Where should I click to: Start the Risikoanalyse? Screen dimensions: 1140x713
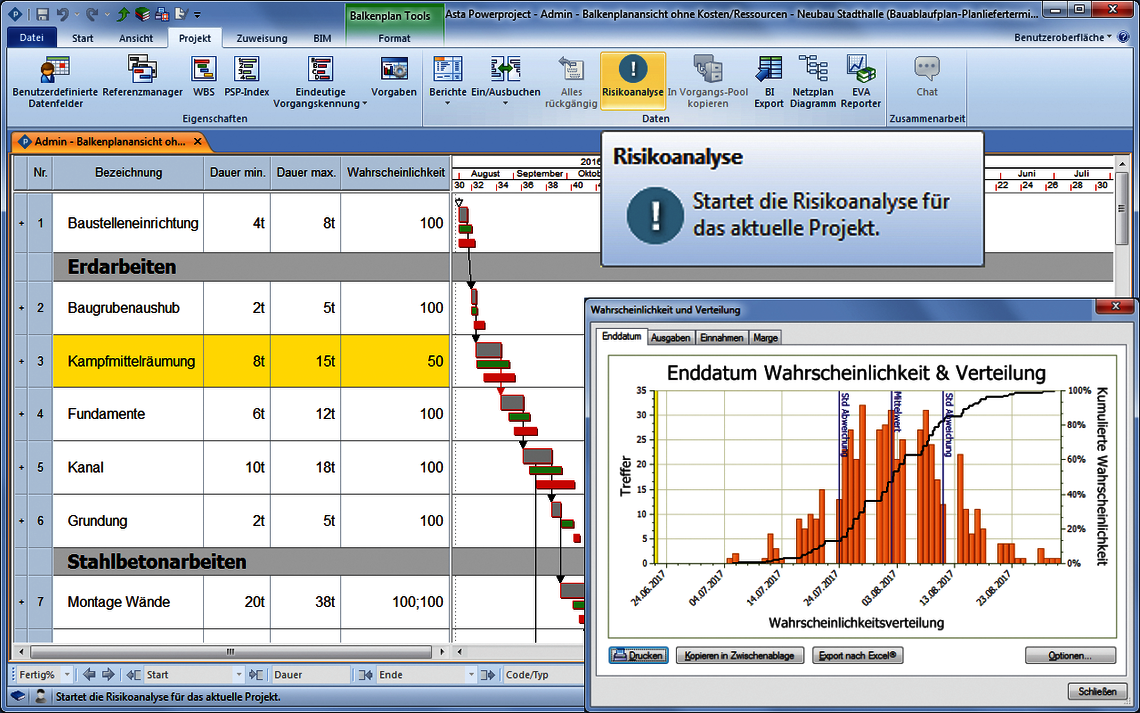tap(633, 80)
